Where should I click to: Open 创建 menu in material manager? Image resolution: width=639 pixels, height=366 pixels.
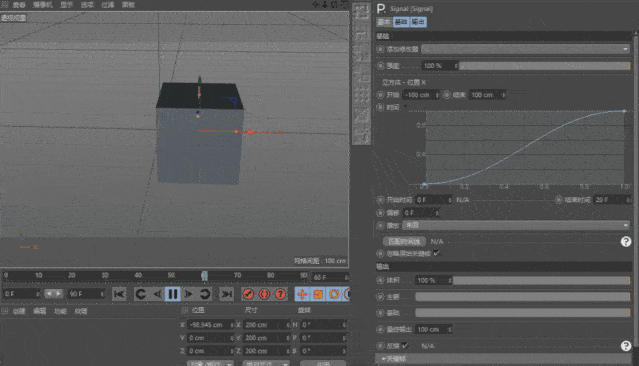click(19, 311)
